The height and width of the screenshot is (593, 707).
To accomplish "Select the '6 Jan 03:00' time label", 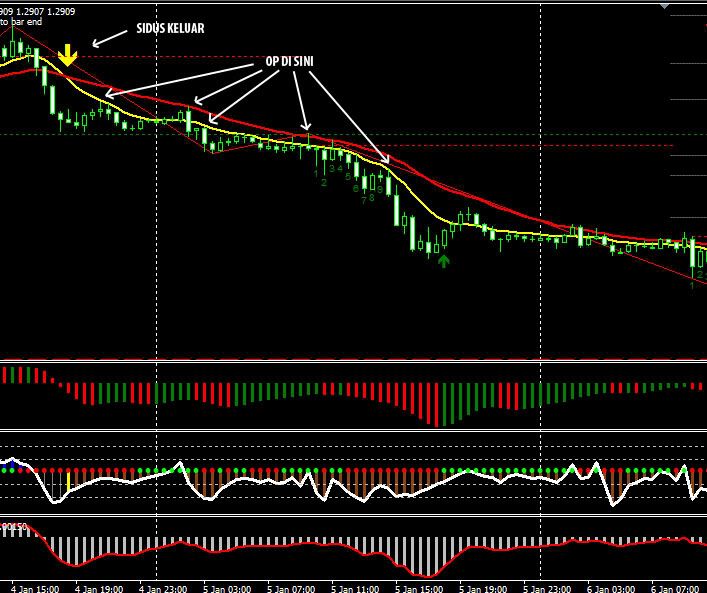I will coord(611,588).
